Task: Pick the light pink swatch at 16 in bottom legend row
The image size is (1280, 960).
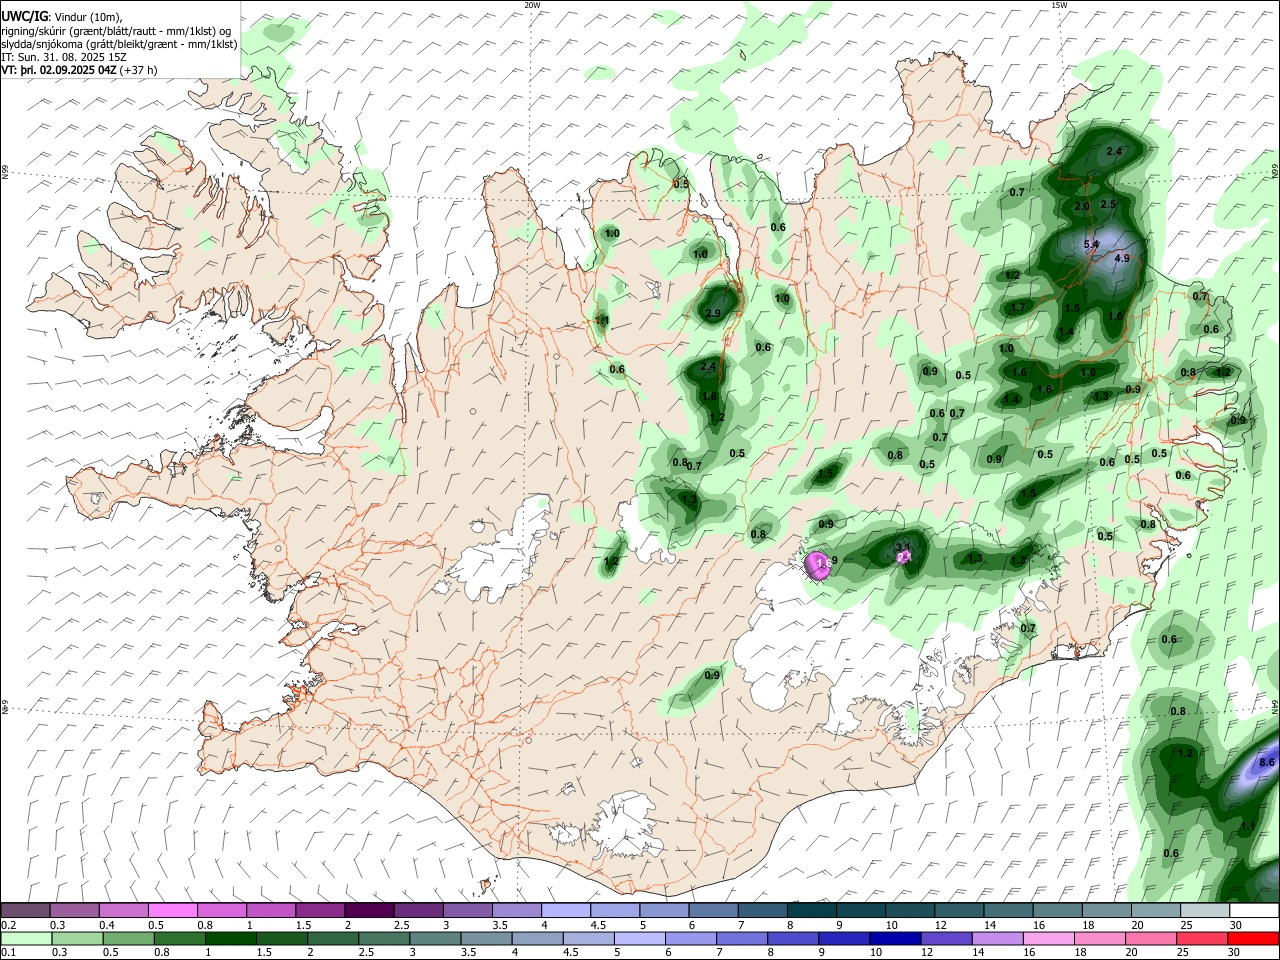Action: coord(1048,939)
